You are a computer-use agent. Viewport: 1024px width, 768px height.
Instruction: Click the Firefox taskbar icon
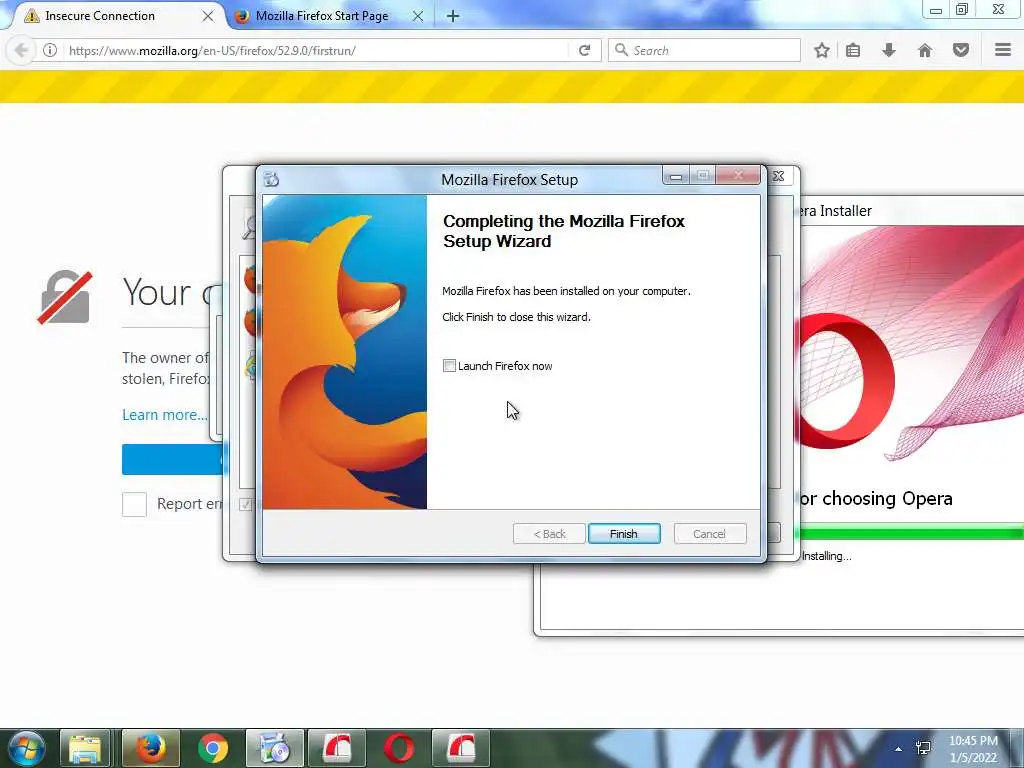pyautogui.click(x=150, y=748)
